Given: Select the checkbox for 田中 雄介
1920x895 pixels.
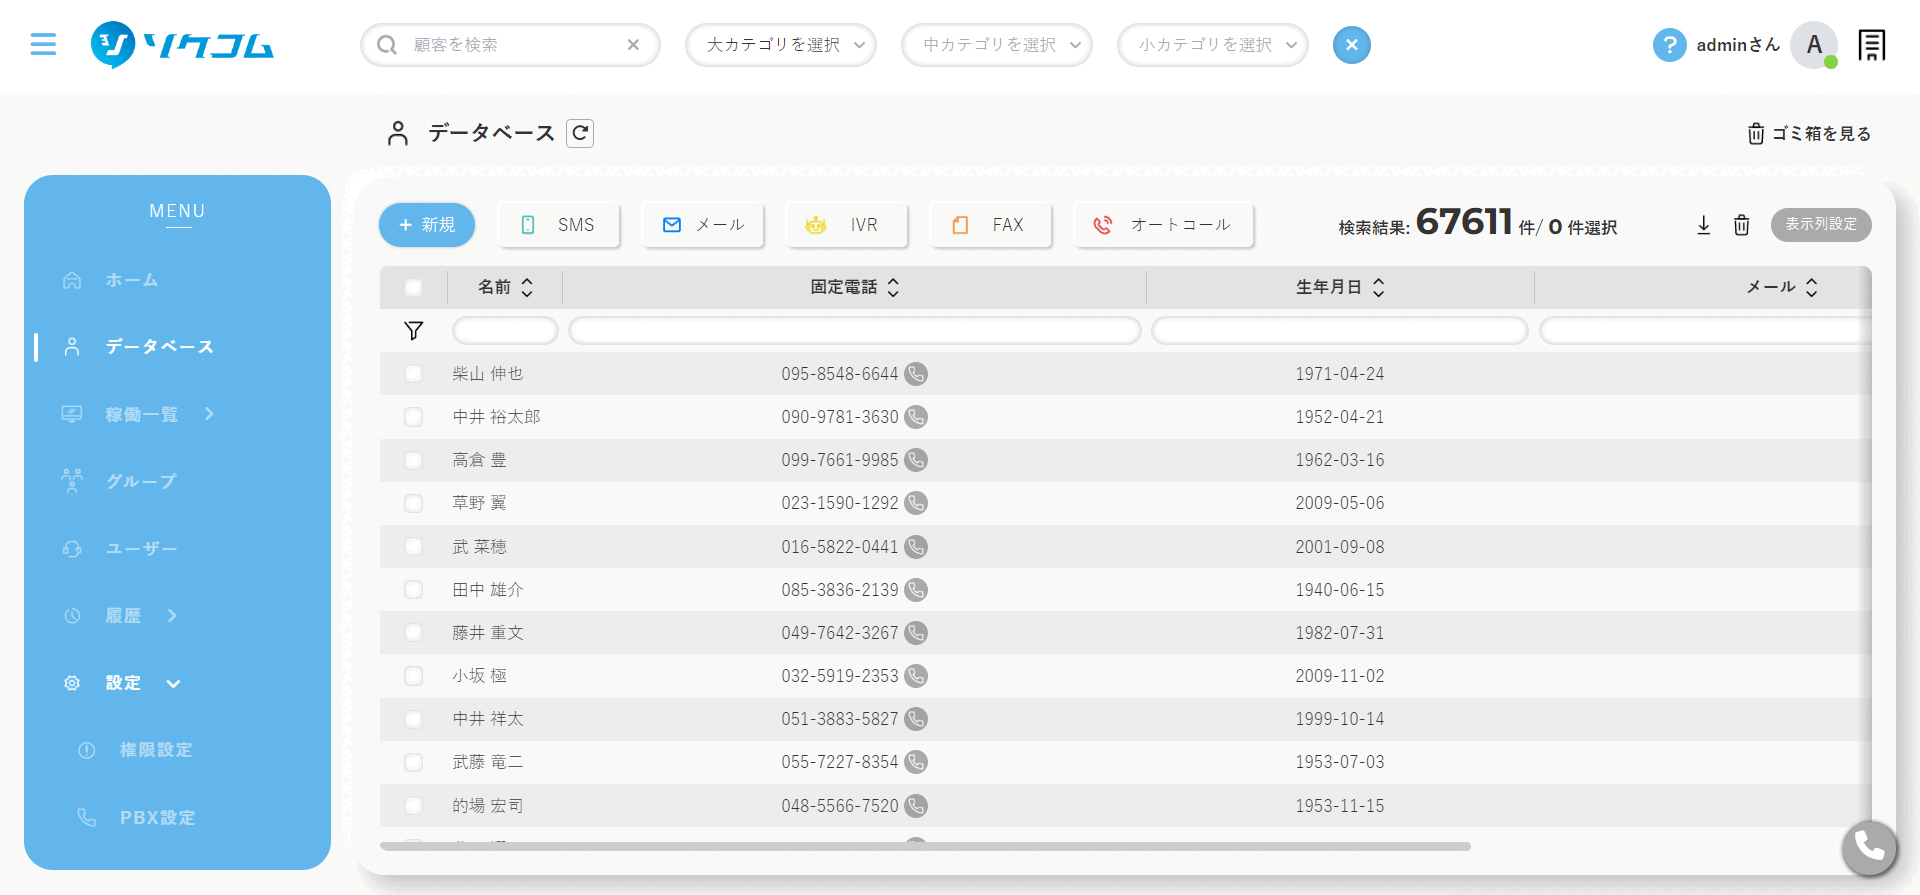Looking at the screenshot, I should [413, 590].
